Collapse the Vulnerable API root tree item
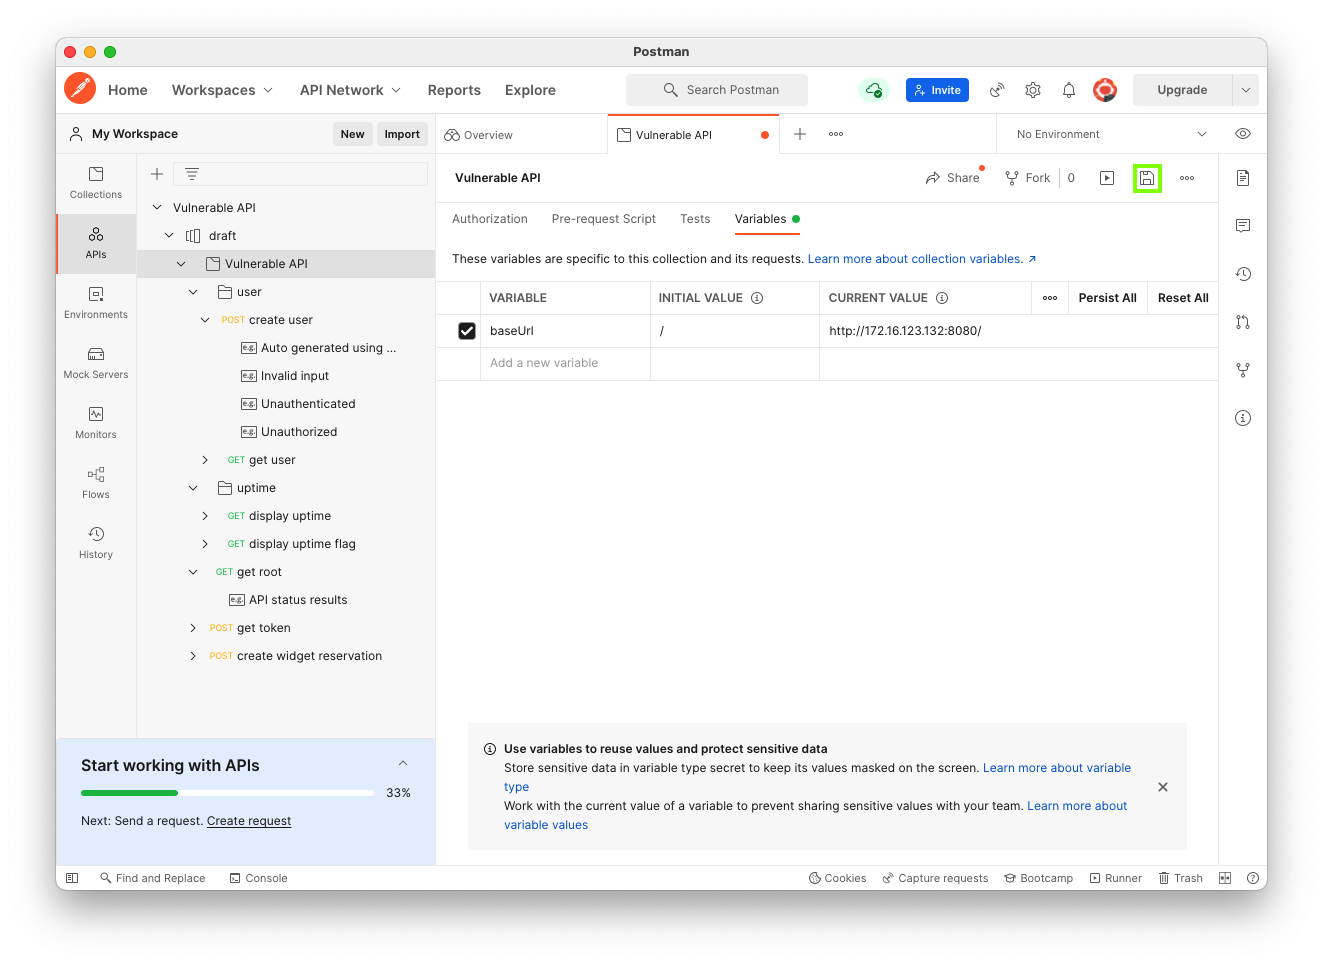Screen dimensions: 1323x964 [x=157, y=208]
